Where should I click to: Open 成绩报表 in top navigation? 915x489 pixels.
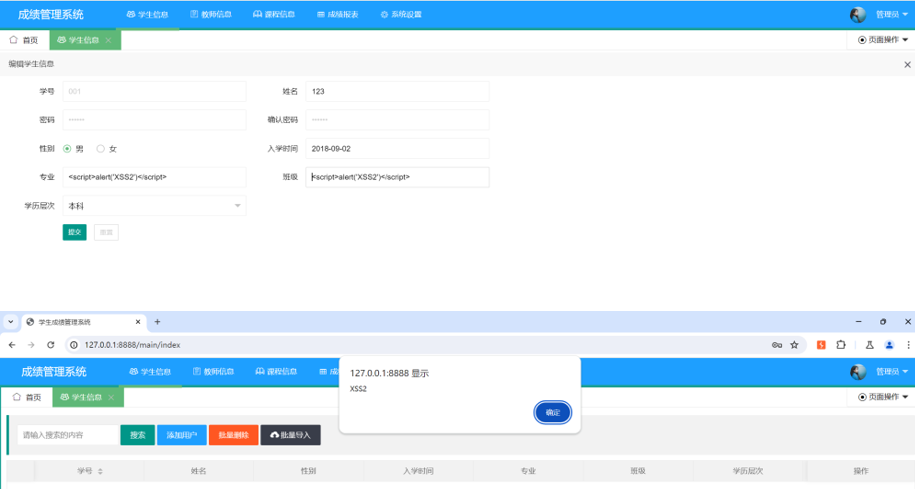[336, 15]
